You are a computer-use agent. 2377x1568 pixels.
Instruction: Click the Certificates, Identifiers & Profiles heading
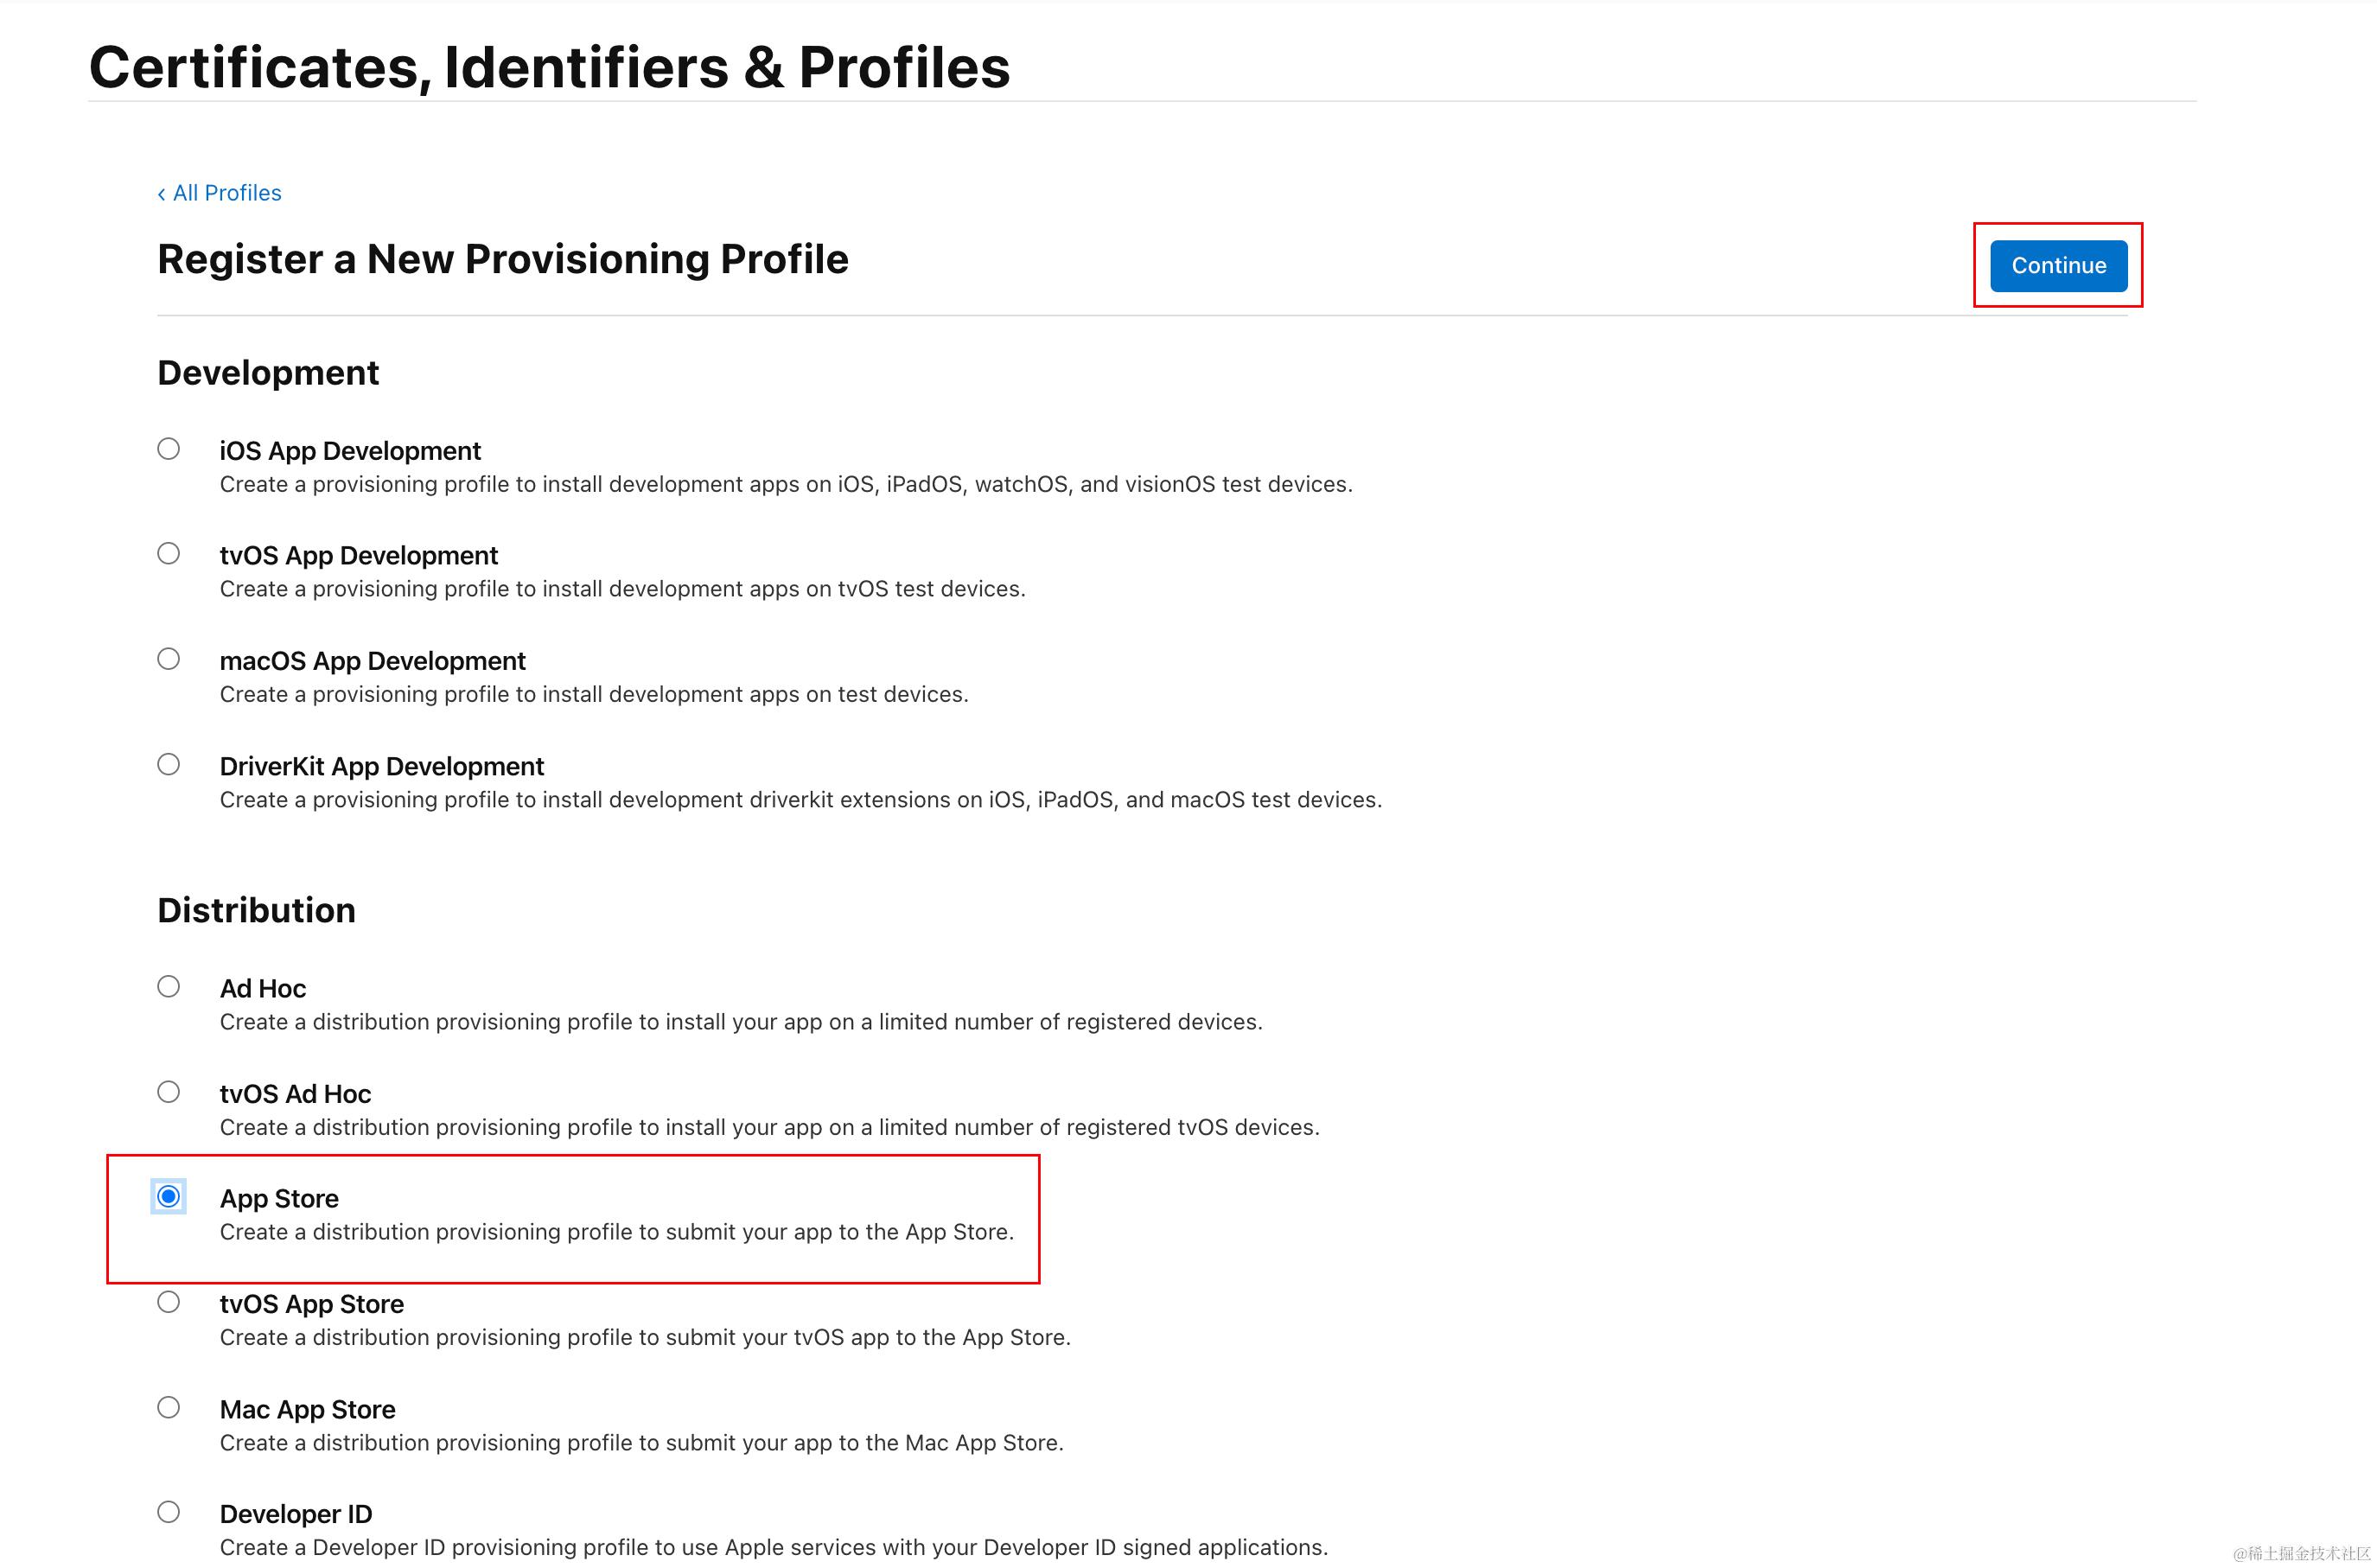(549, 67)
